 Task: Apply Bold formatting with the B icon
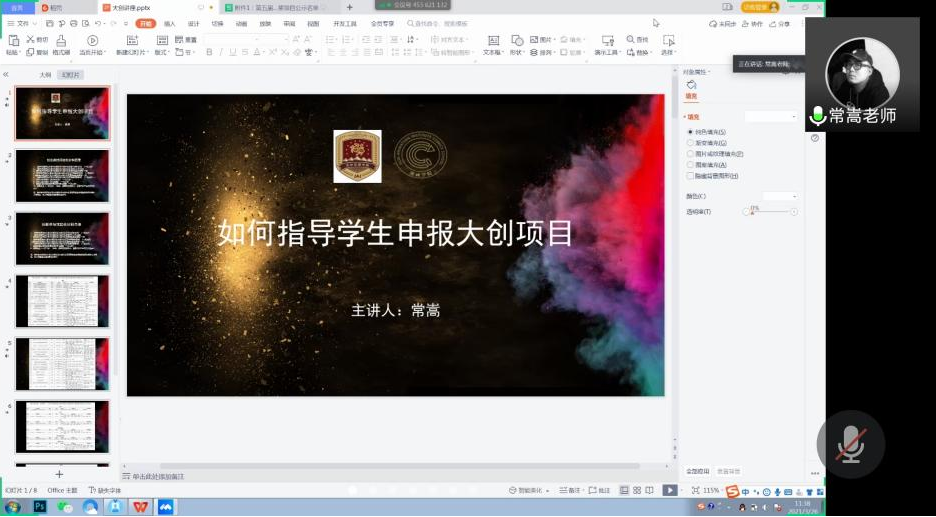pos(209,52)
